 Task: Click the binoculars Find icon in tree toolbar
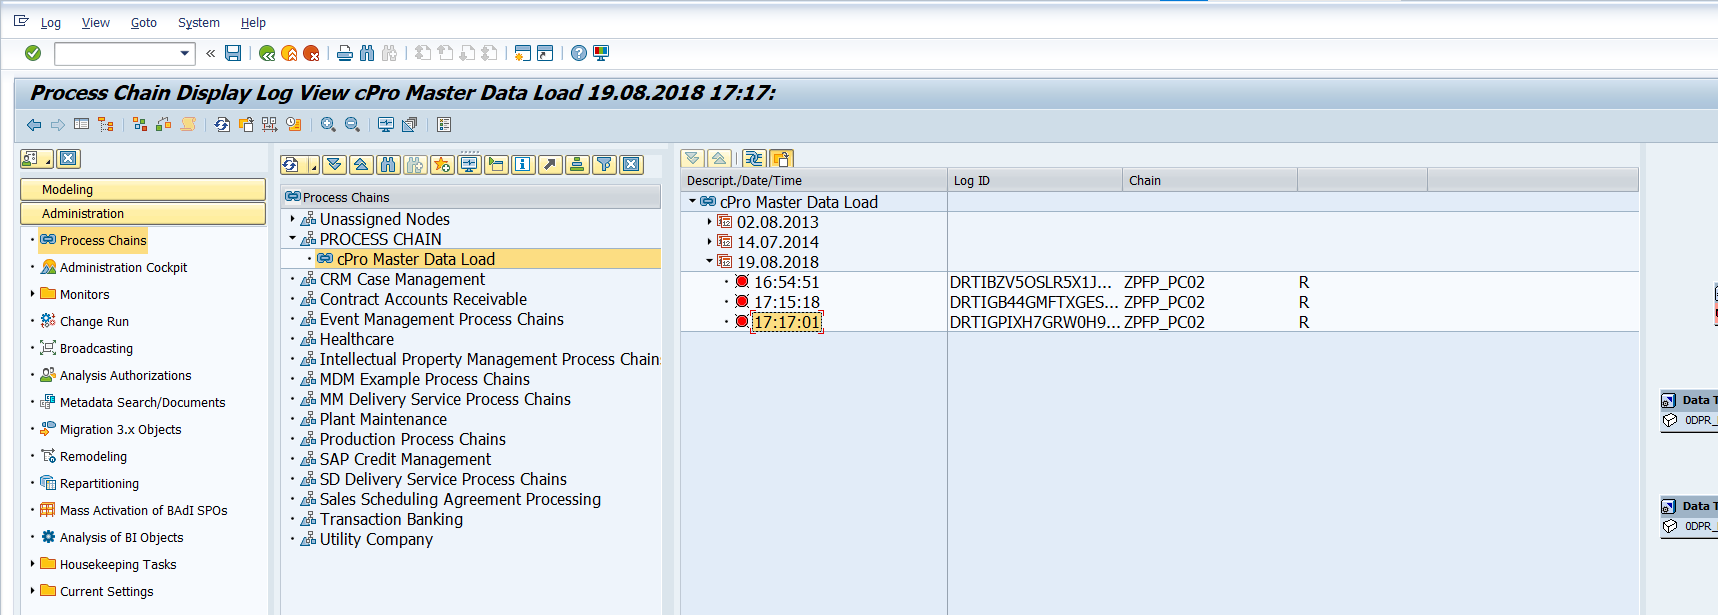click(389, 165)
